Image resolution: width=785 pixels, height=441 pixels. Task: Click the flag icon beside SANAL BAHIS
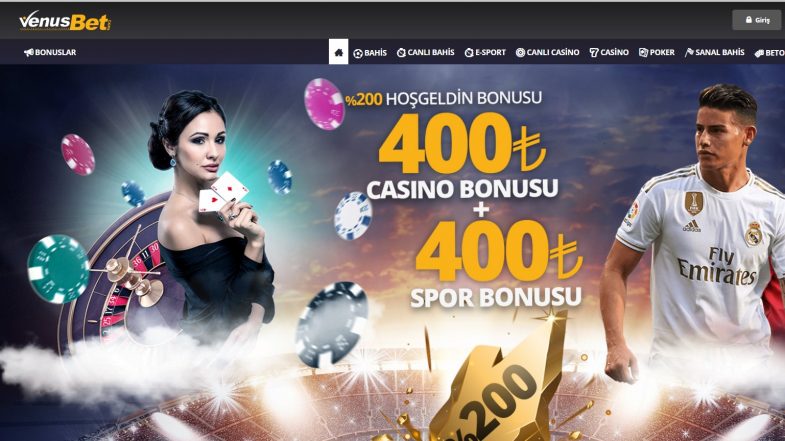coord(689,53)
